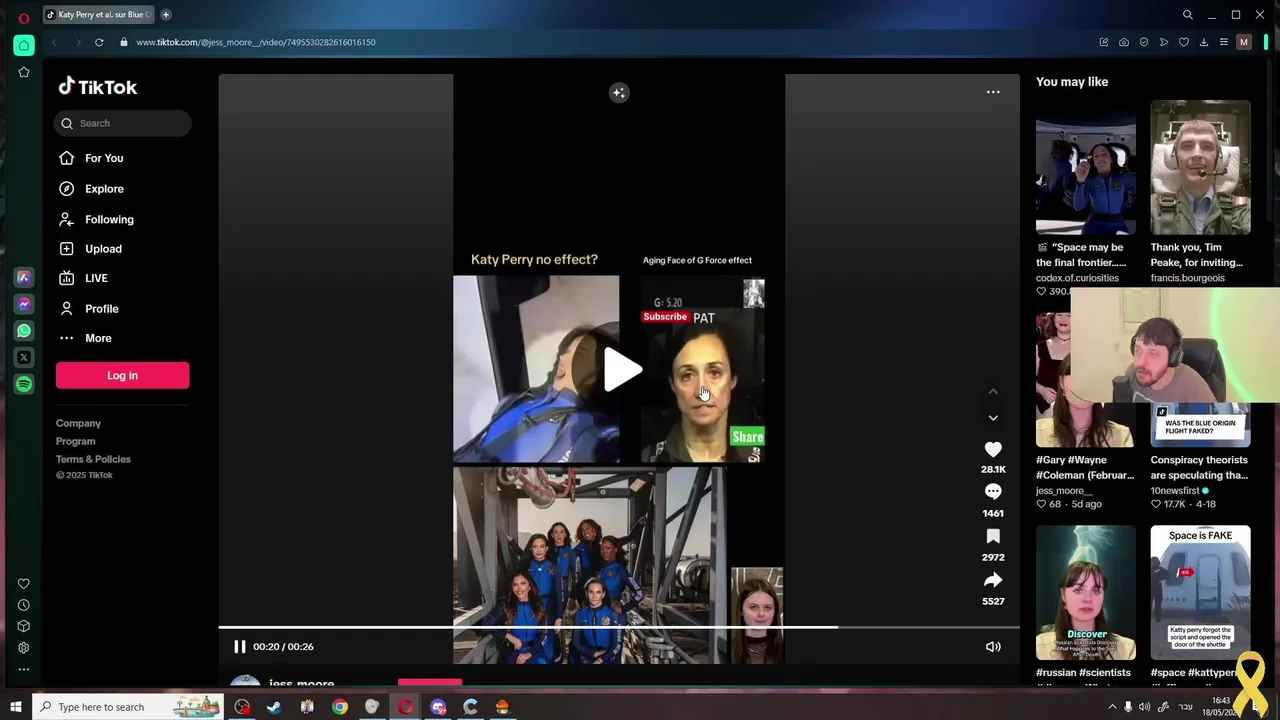Go back in browser history
This screenshot has height=720, width=1280.
(54, 42)
